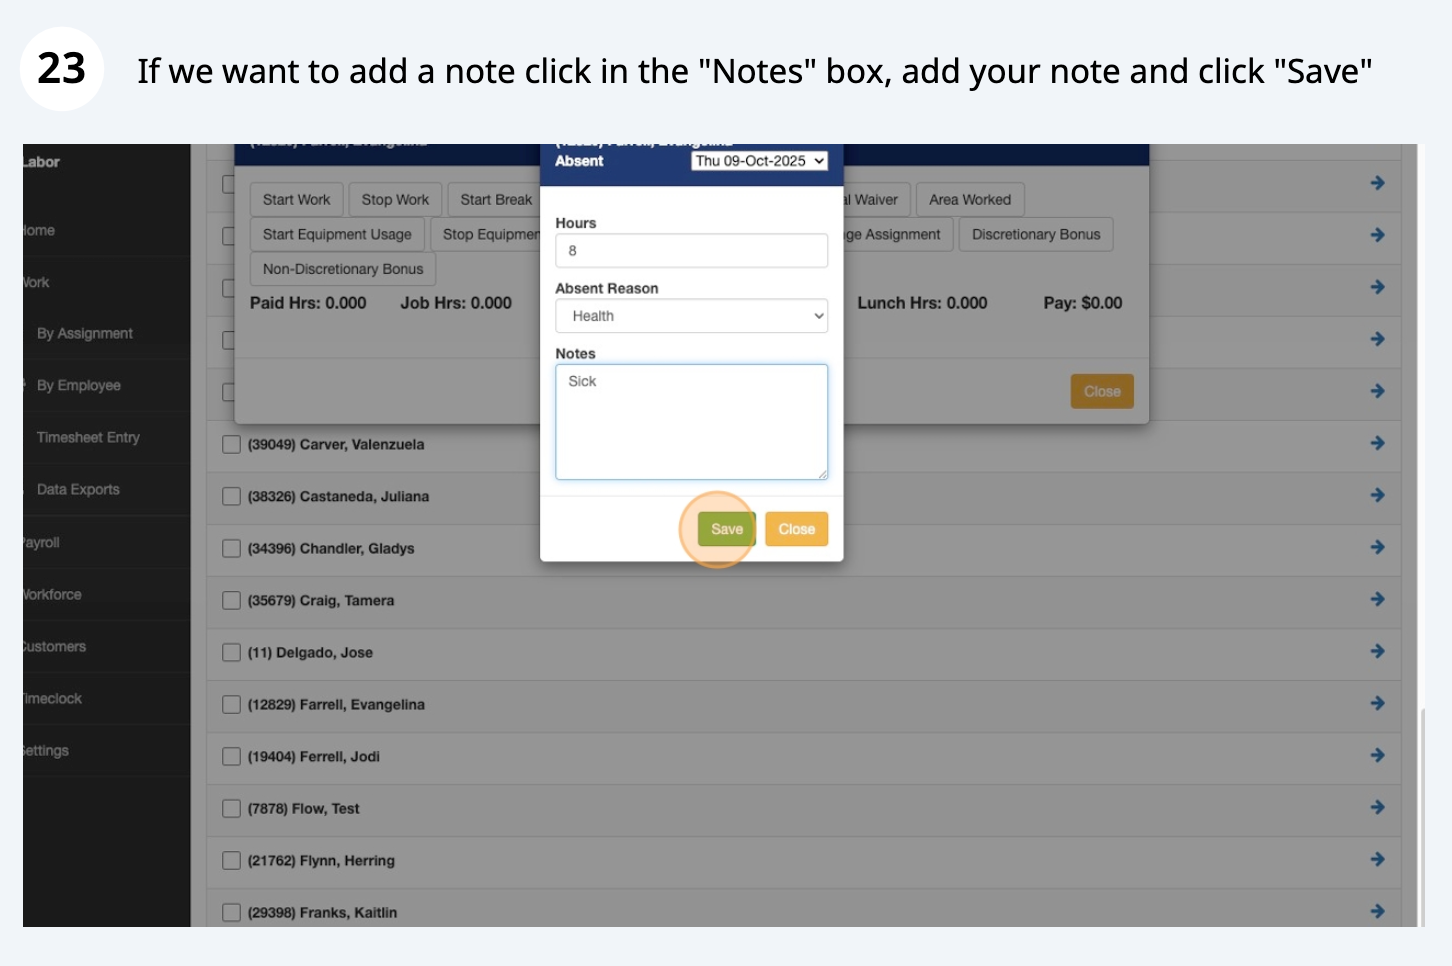
Task: Open Timesheet Entry in the sidebar
Action: pyautogui.click(x=88, y=437)
